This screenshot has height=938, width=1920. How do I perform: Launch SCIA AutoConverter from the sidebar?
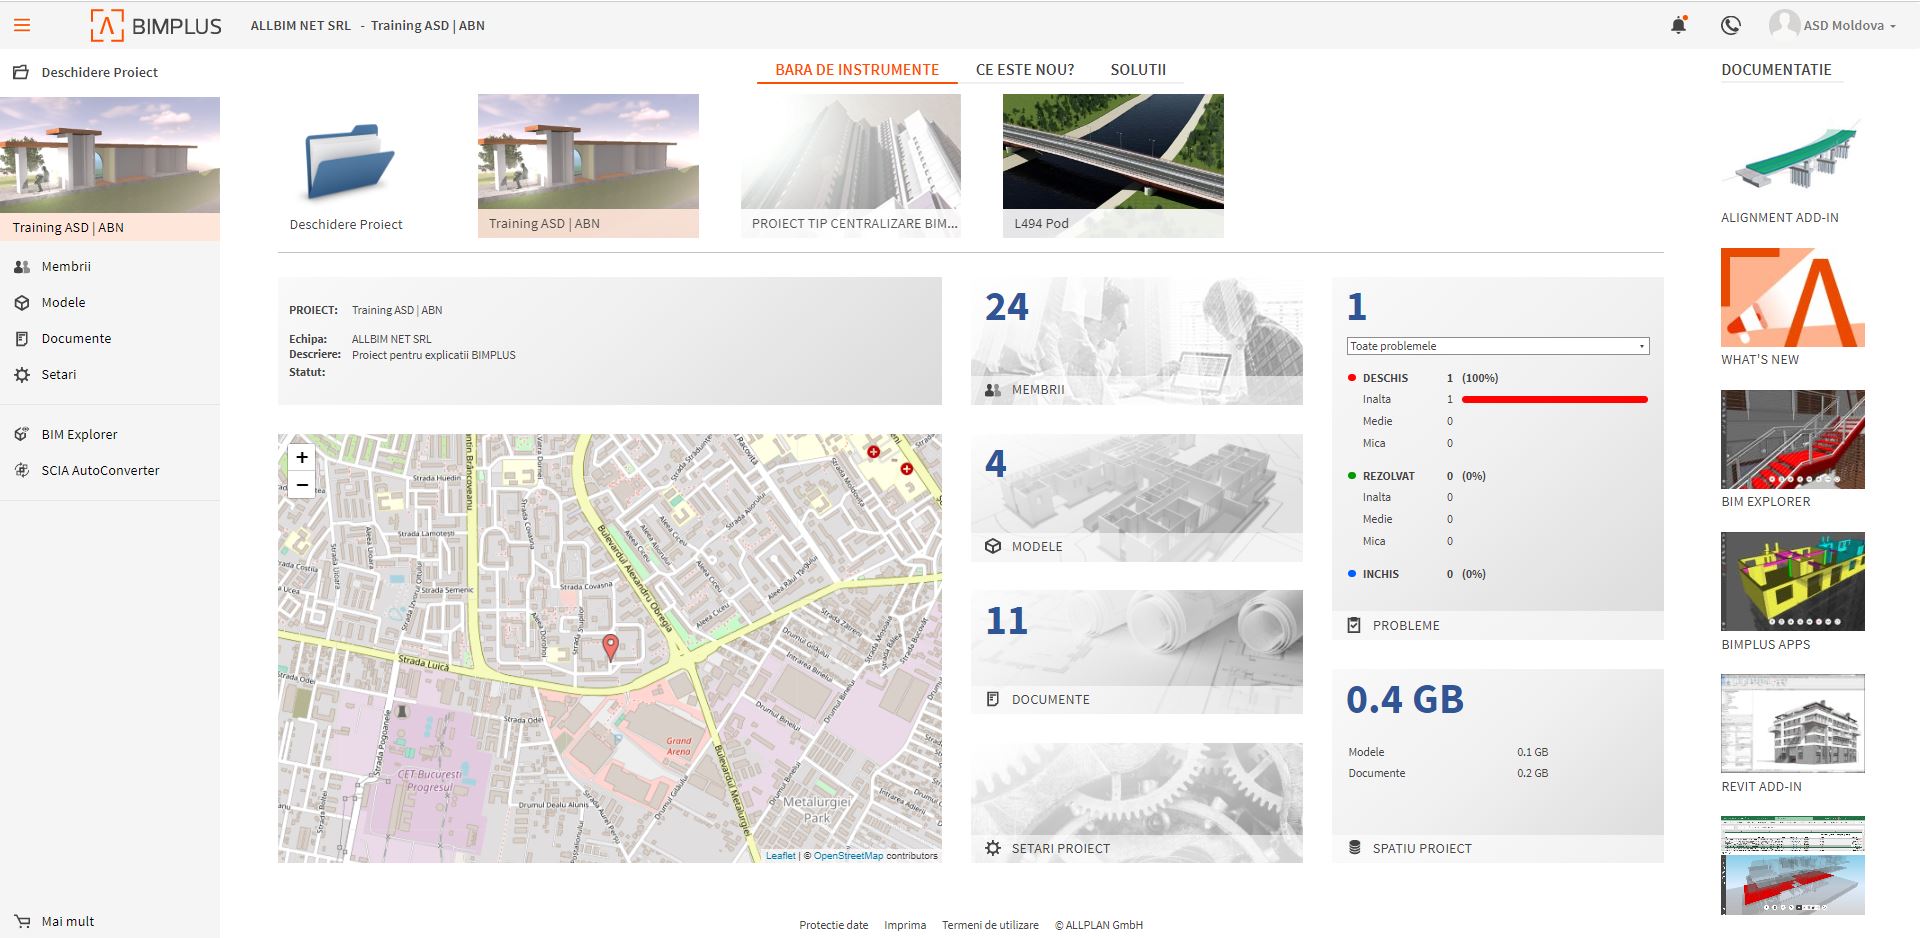click(100, 470)
